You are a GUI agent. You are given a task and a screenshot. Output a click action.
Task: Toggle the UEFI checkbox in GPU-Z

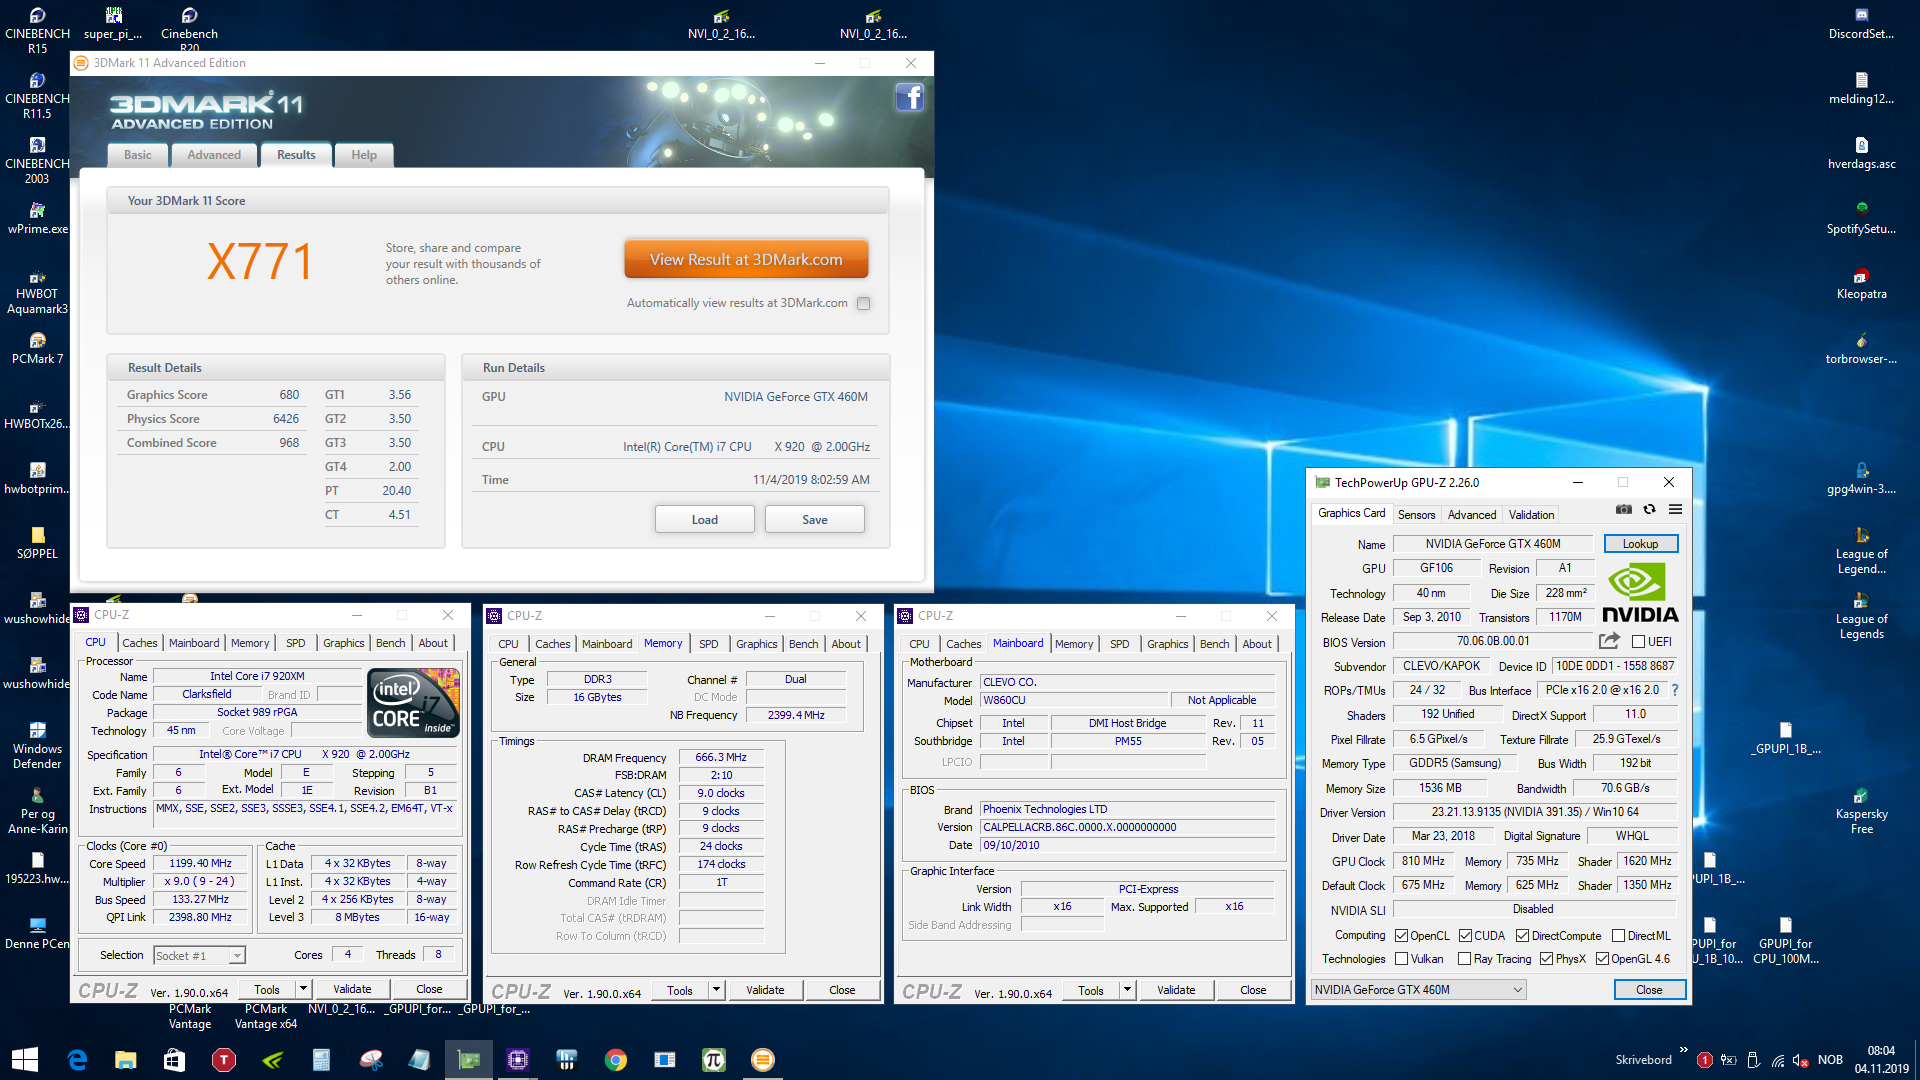[x=1638, y=642]
